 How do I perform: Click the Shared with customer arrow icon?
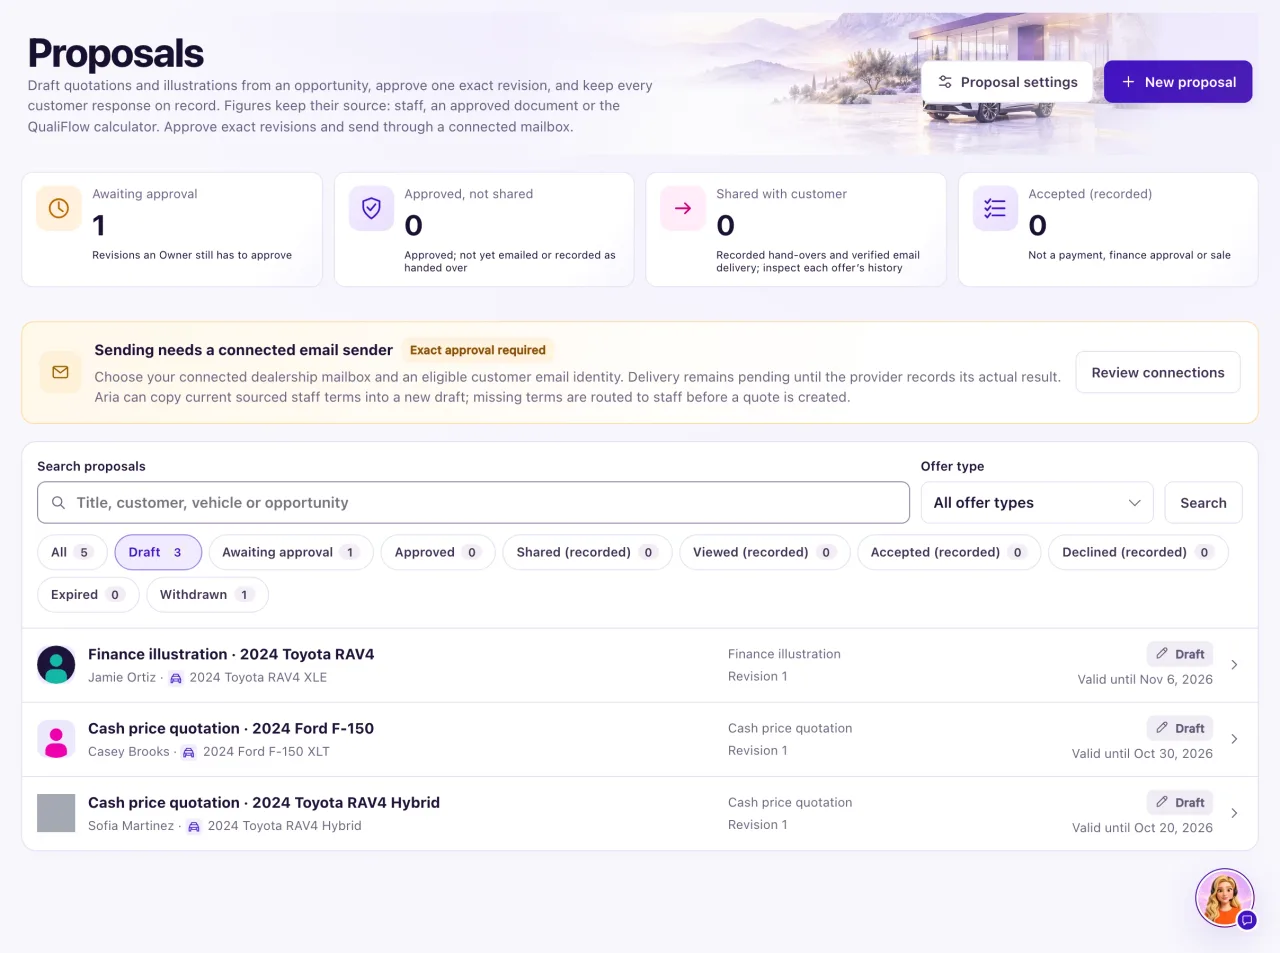coord(683,208)
